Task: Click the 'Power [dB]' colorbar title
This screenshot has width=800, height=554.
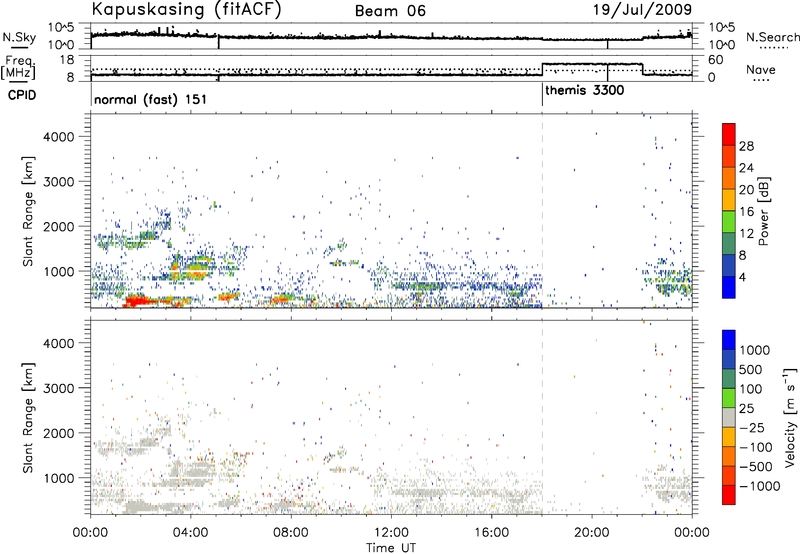Action: point(764,211)
